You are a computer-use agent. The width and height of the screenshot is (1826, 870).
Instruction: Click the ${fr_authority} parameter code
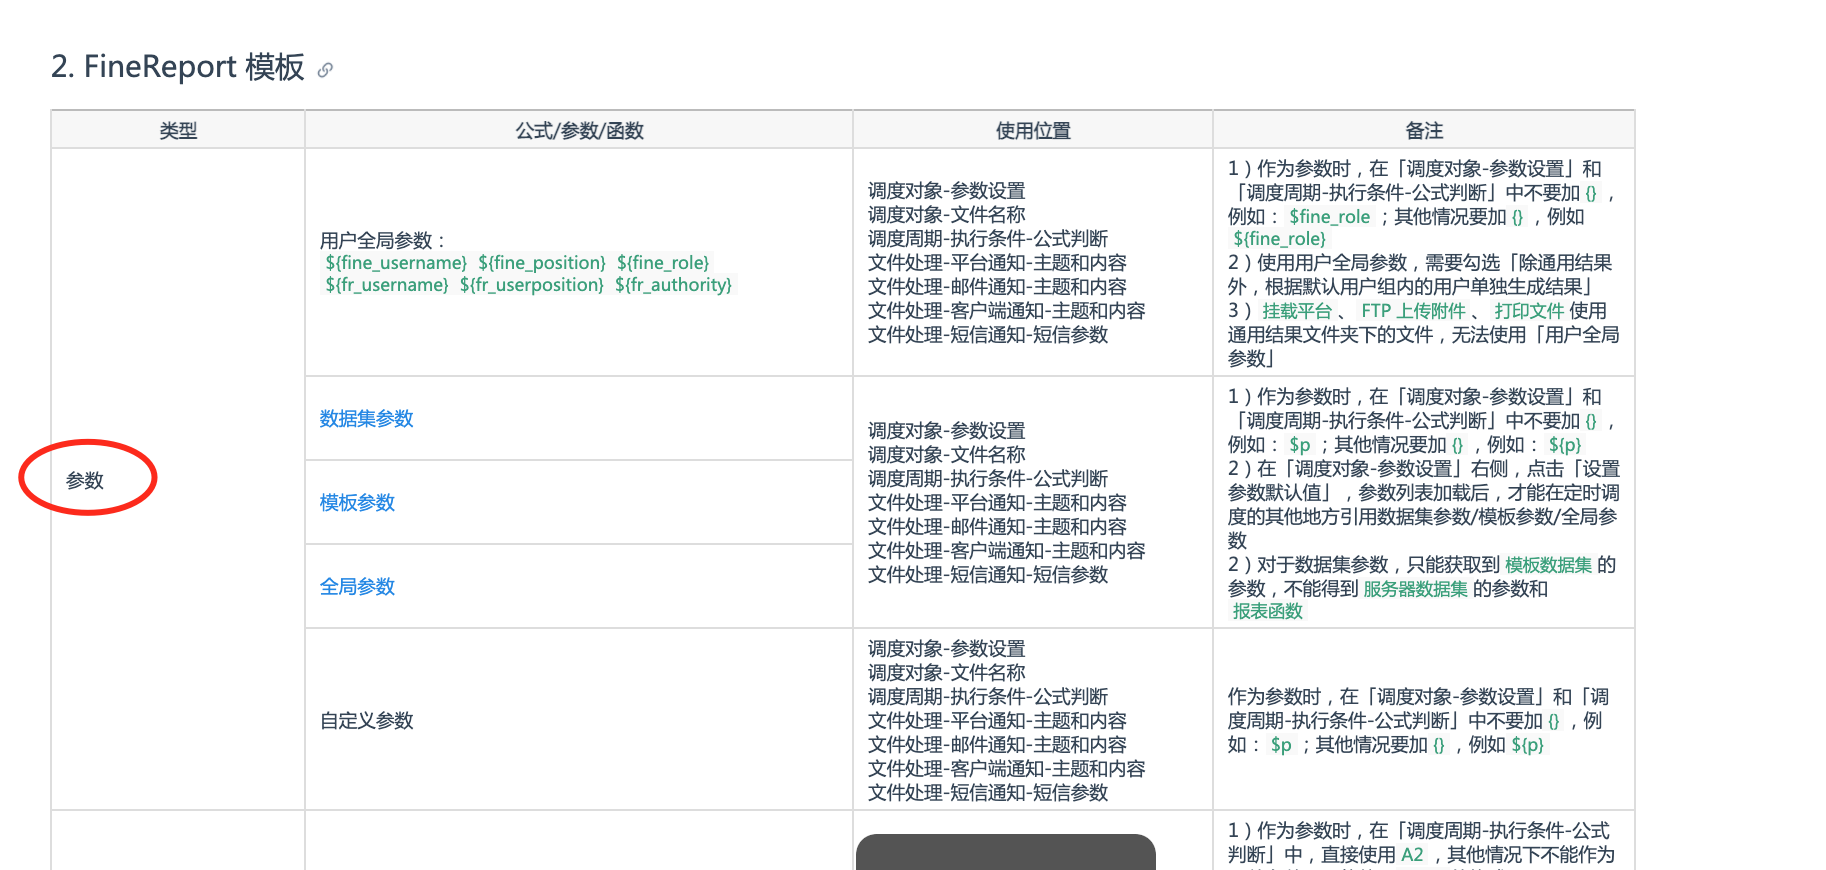click(673, 285)
